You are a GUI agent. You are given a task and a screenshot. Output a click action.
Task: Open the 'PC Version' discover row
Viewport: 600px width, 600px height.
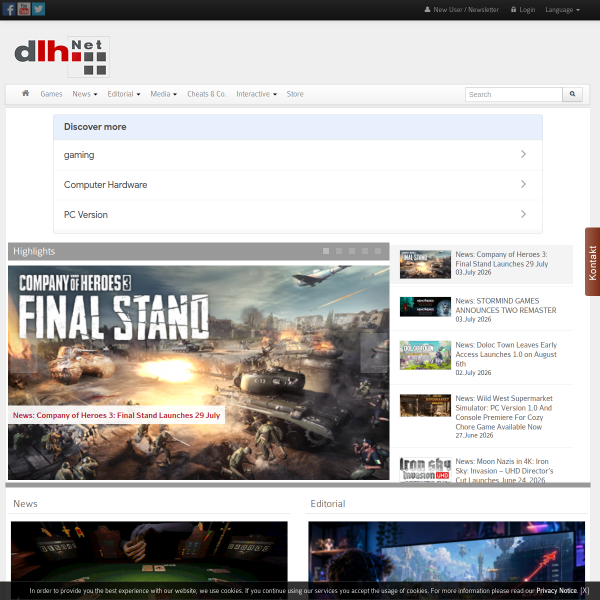(x=298, y=214)
